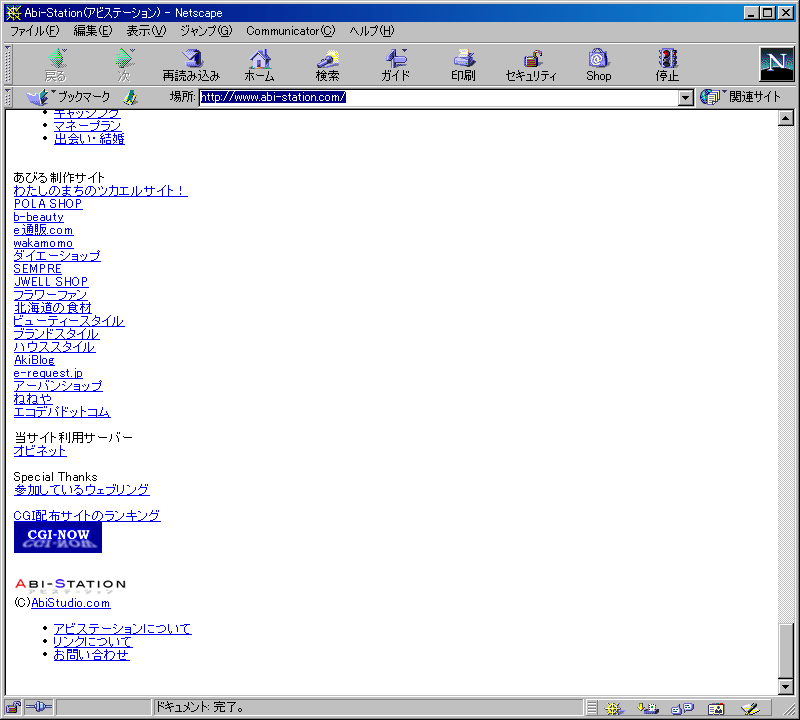Screen dimensions: 800x720
Task: Click the Back (戻る) toolbar button
Action: click(56, 65)
